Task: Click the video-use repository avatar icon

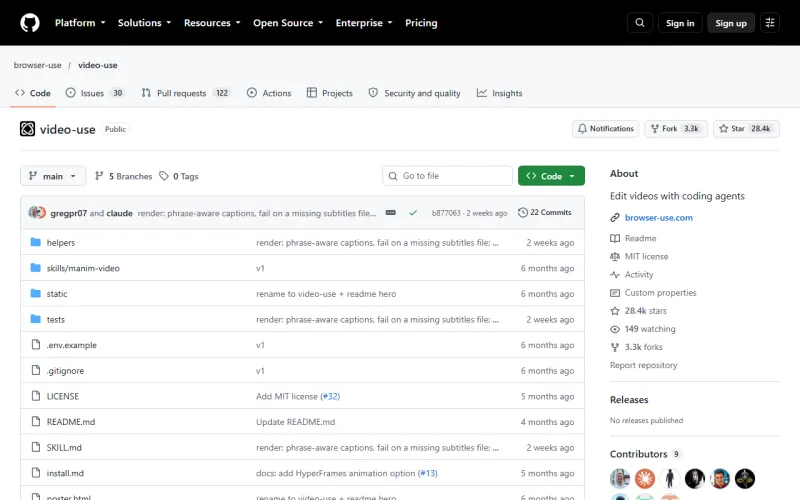Action: (x=28, y=129)
